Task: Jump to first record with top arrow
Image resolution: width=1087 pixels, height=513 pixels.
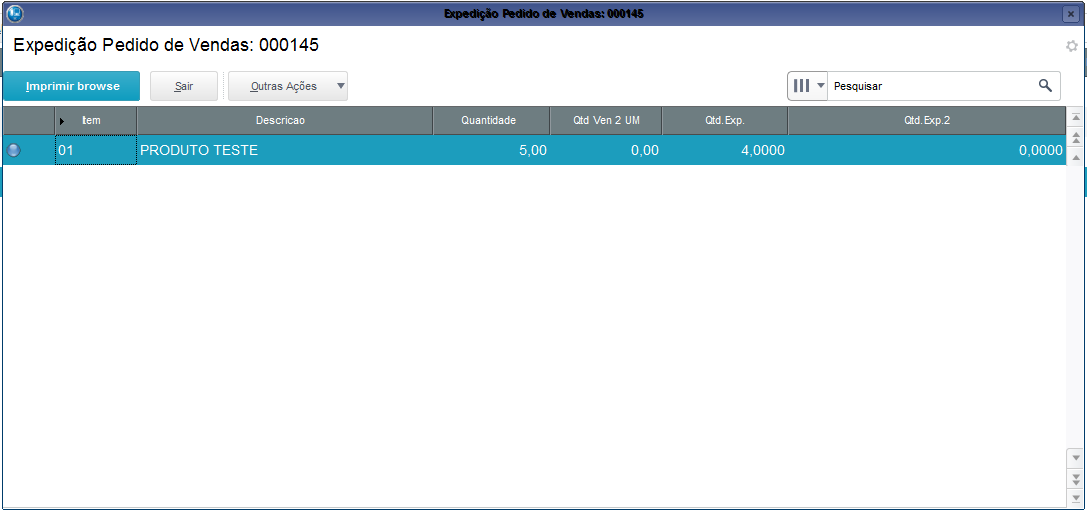Action: 1076,118
